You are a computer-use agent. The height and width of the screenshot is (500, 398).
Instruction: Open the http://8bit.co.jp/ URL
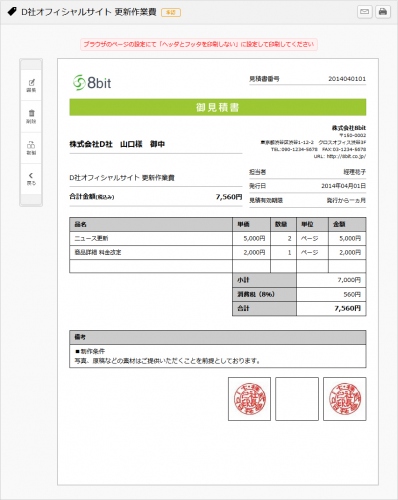pyautogui.click(x=346, y=156)
